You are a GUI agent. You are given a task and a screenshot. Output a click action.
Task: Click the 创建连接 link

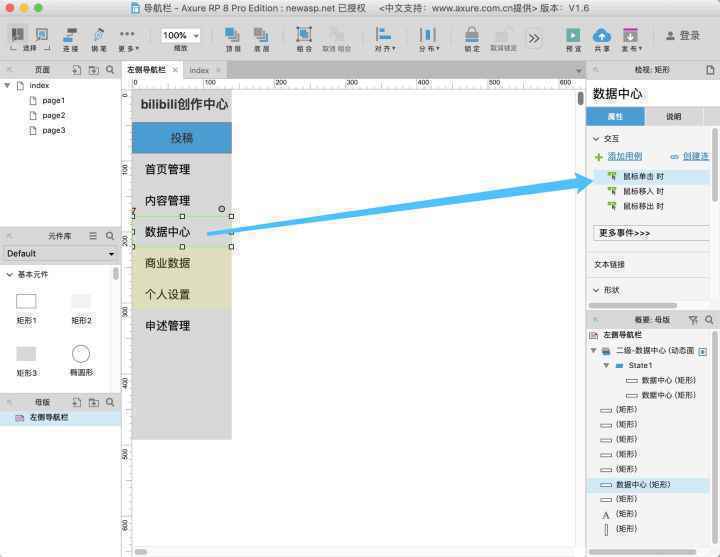click(x=695, y=156)
